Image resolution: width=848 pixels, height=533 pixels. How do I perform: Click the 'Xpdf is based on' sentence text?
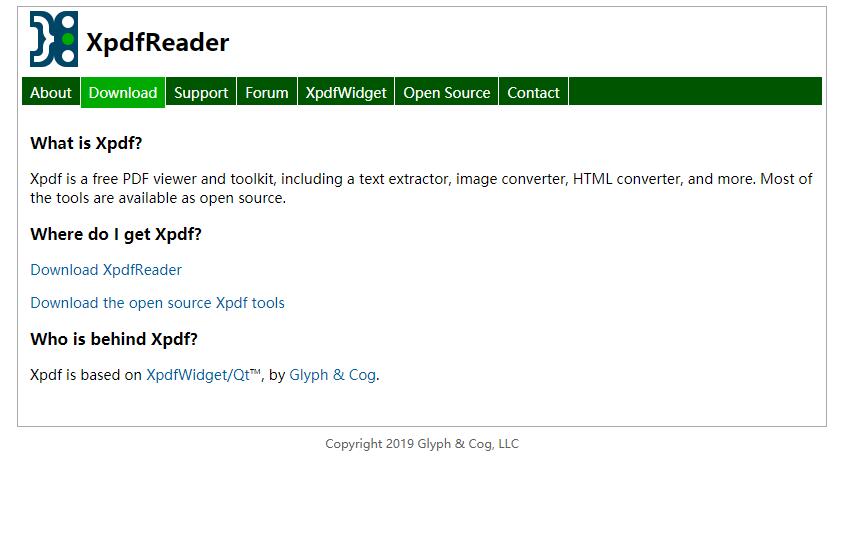tap(86, 375)
